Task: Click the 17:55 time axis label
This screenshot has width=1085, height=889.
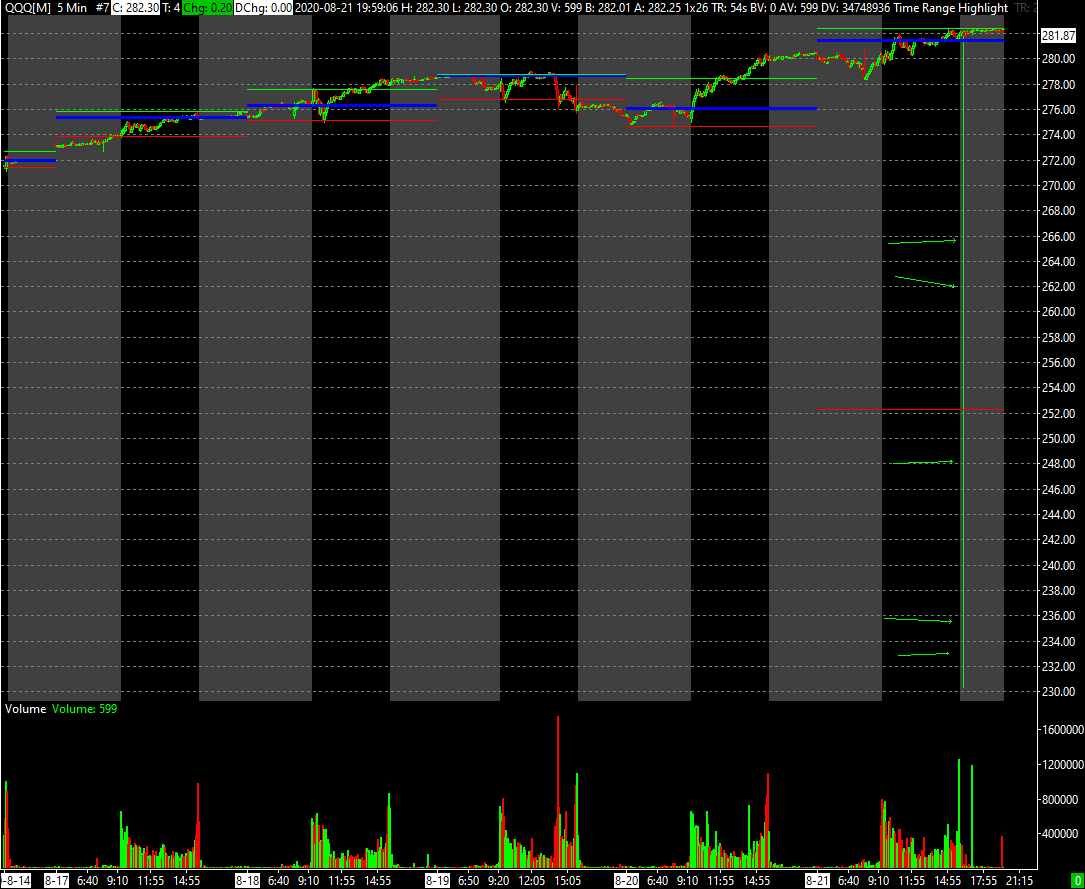Action: click(x=983, y=881)
